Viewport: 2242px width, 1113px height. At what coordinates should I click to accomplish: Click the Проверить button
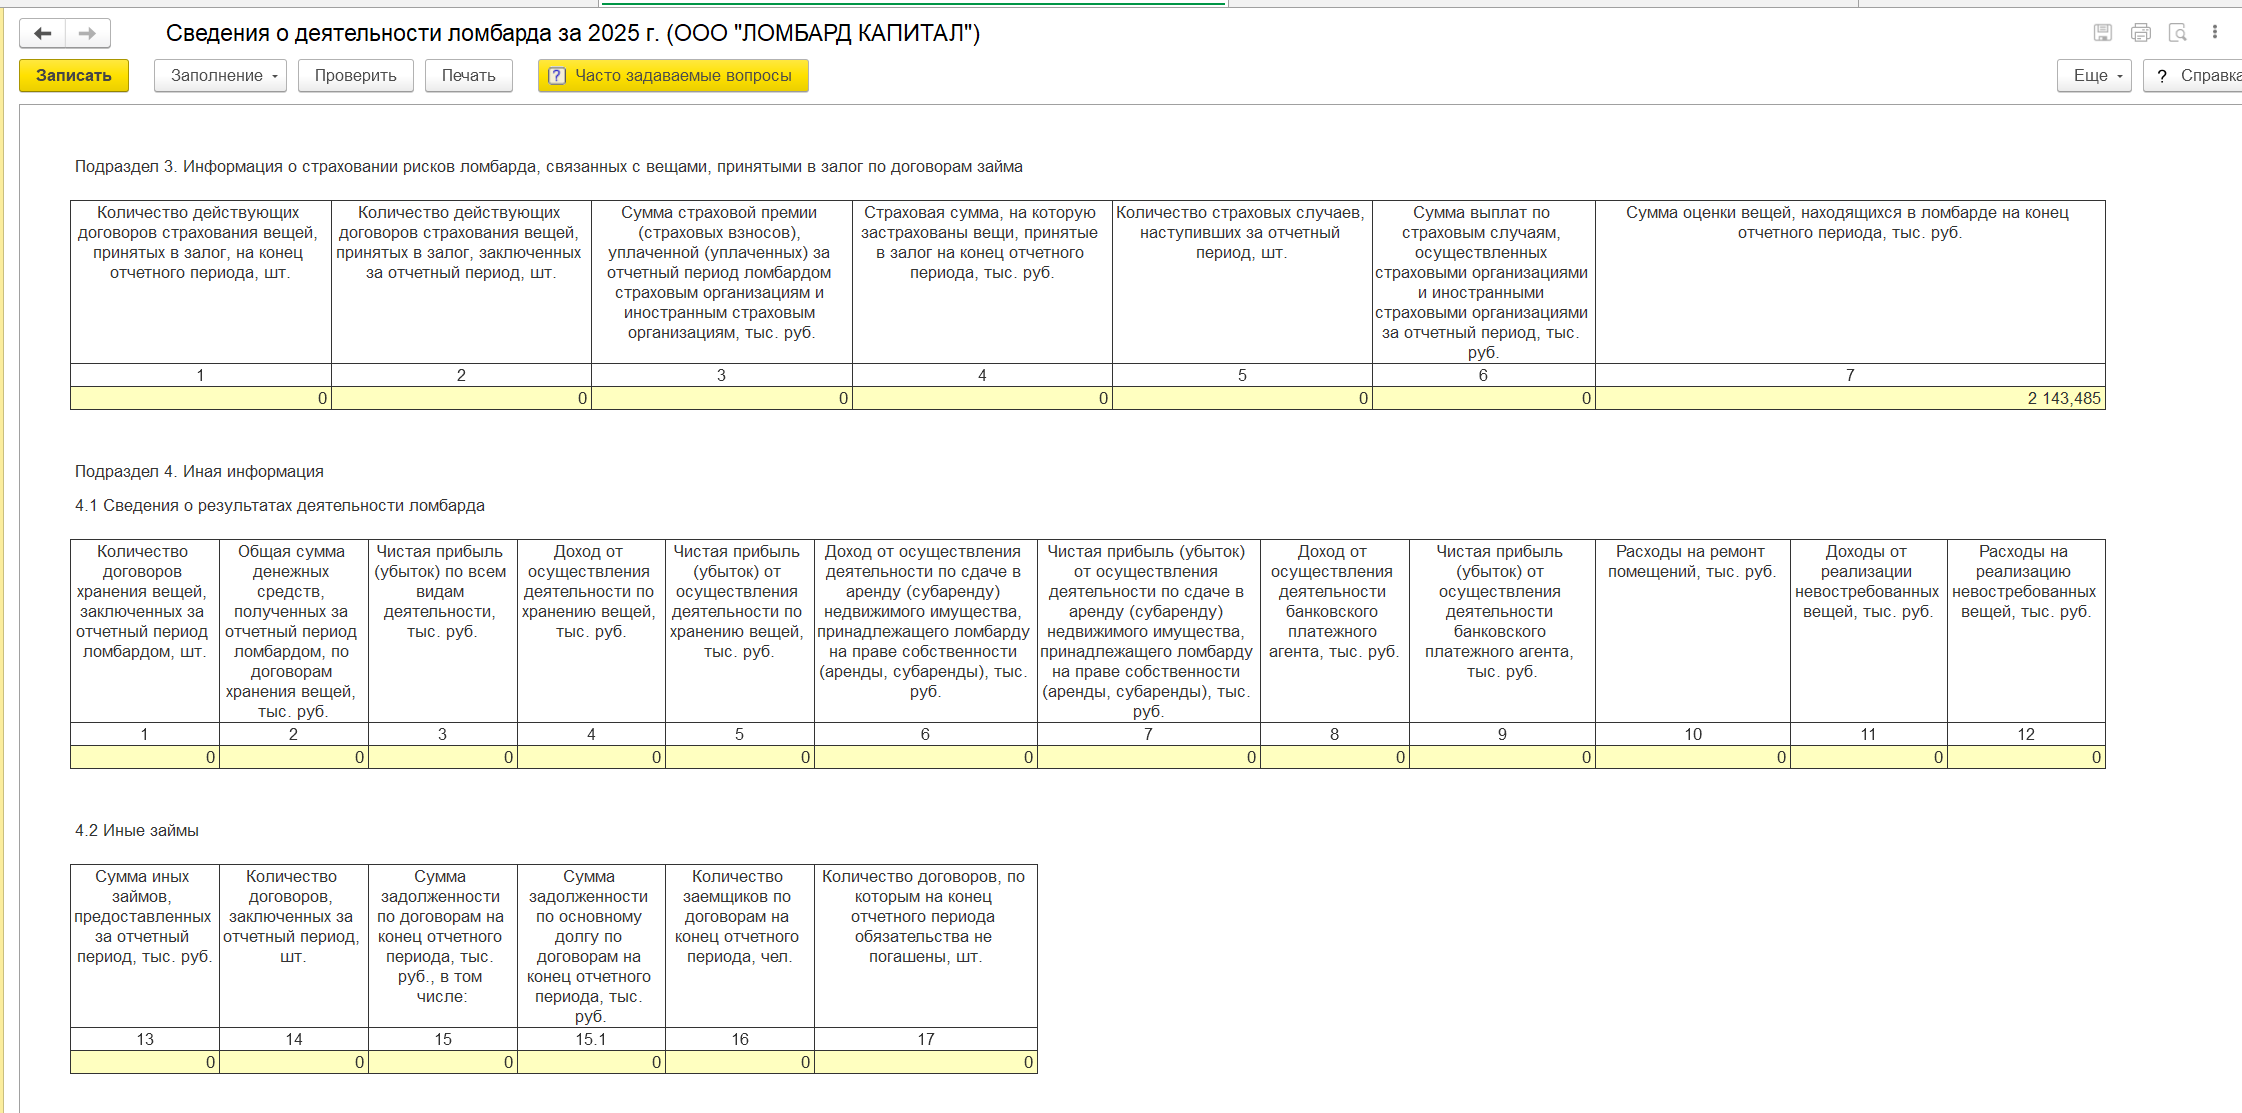[x=355, y=76]
